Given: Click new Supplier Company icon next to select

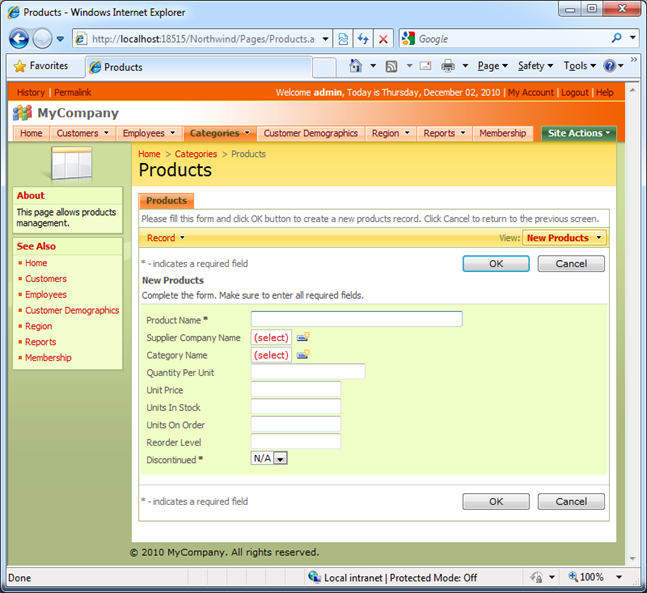Looking at the screenshot, I should coord(303,337).
